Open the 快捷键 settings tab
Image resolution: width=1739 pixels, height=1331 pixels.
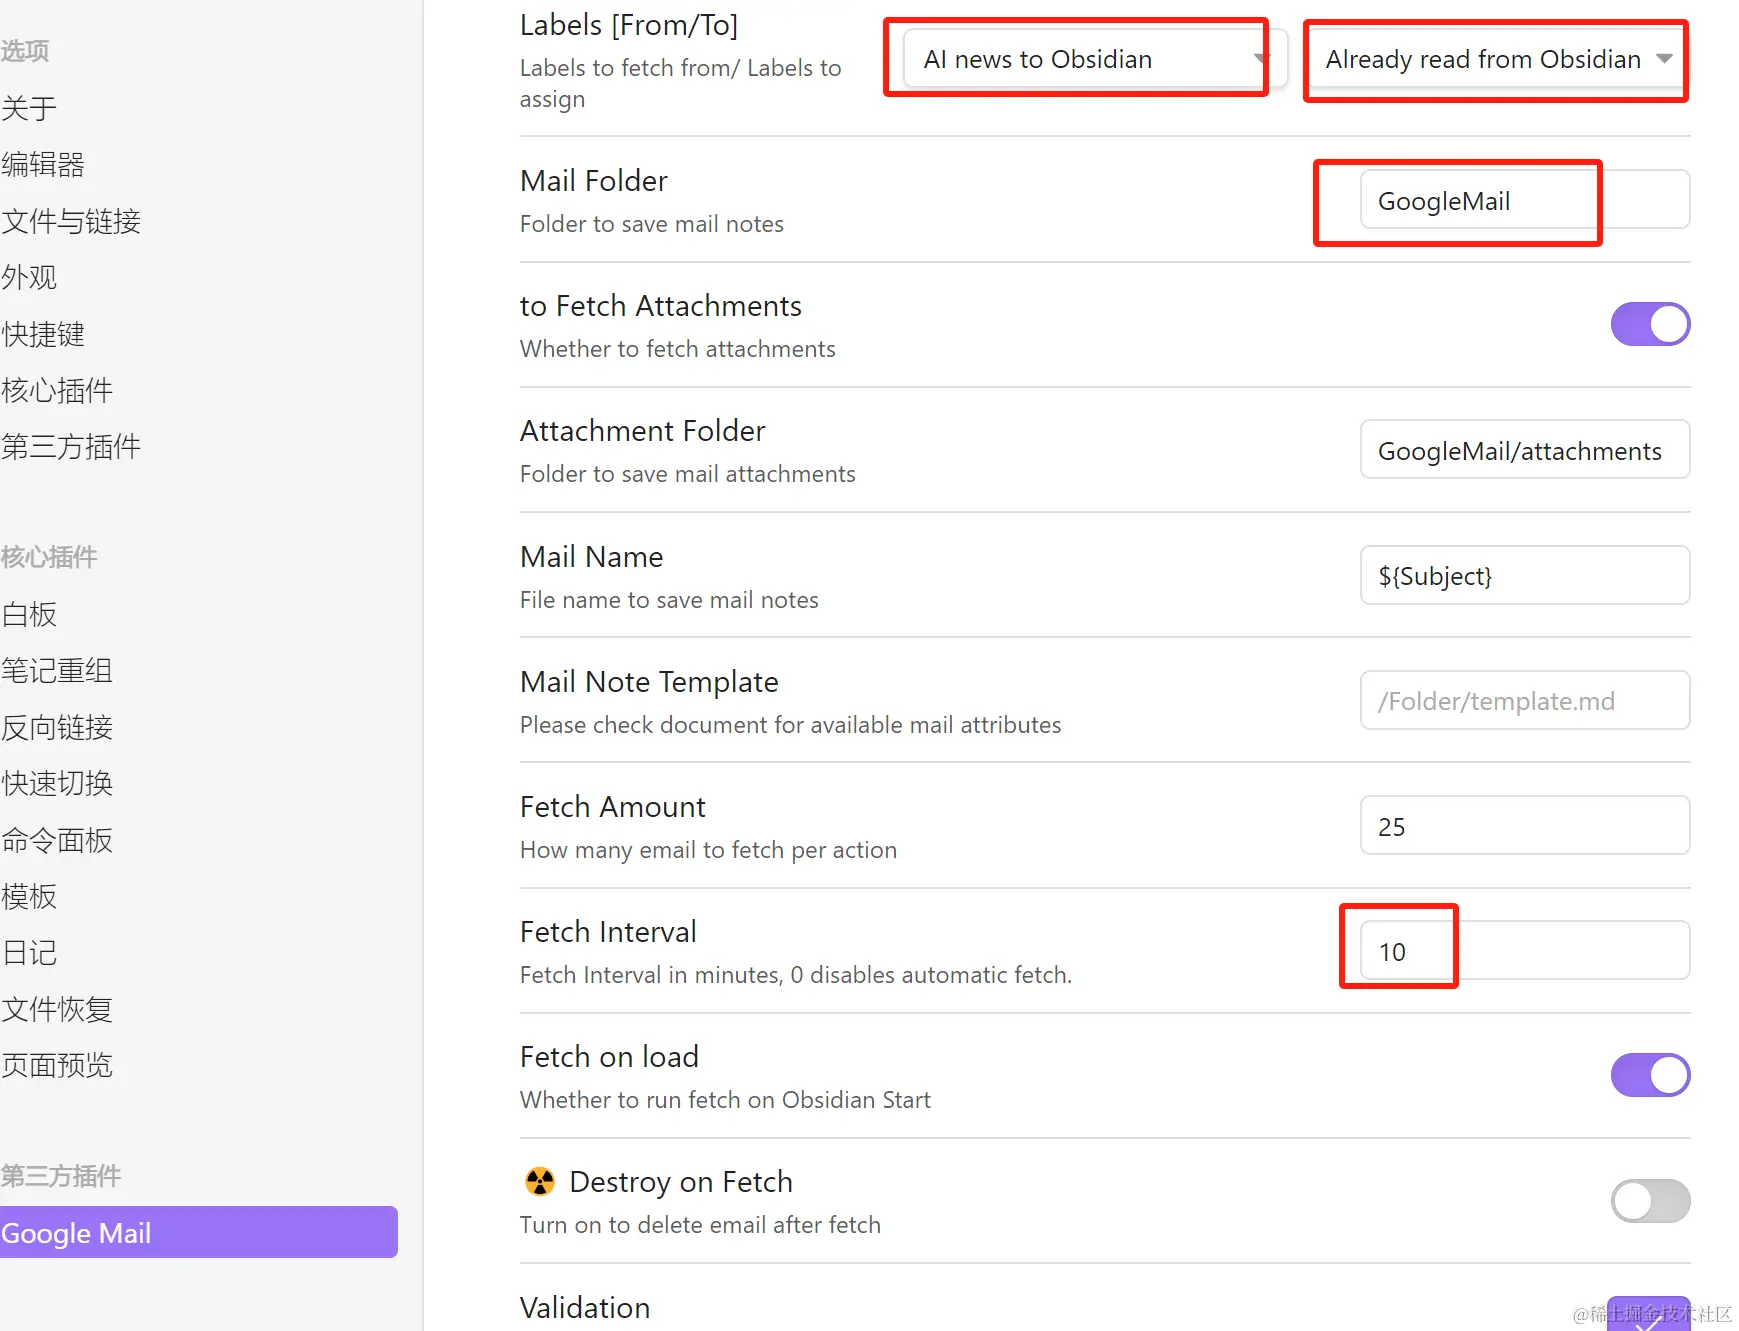[43, 334]
